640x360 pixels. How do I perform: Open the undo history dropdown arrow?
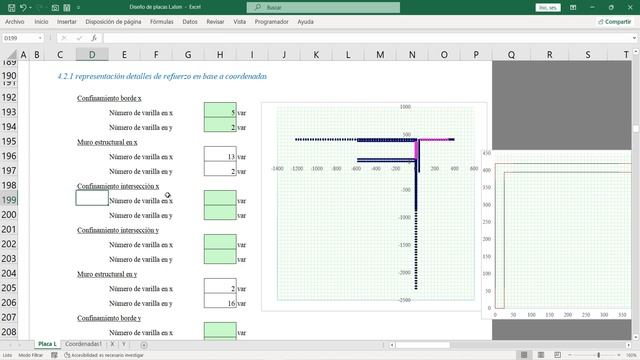point(31,7)
